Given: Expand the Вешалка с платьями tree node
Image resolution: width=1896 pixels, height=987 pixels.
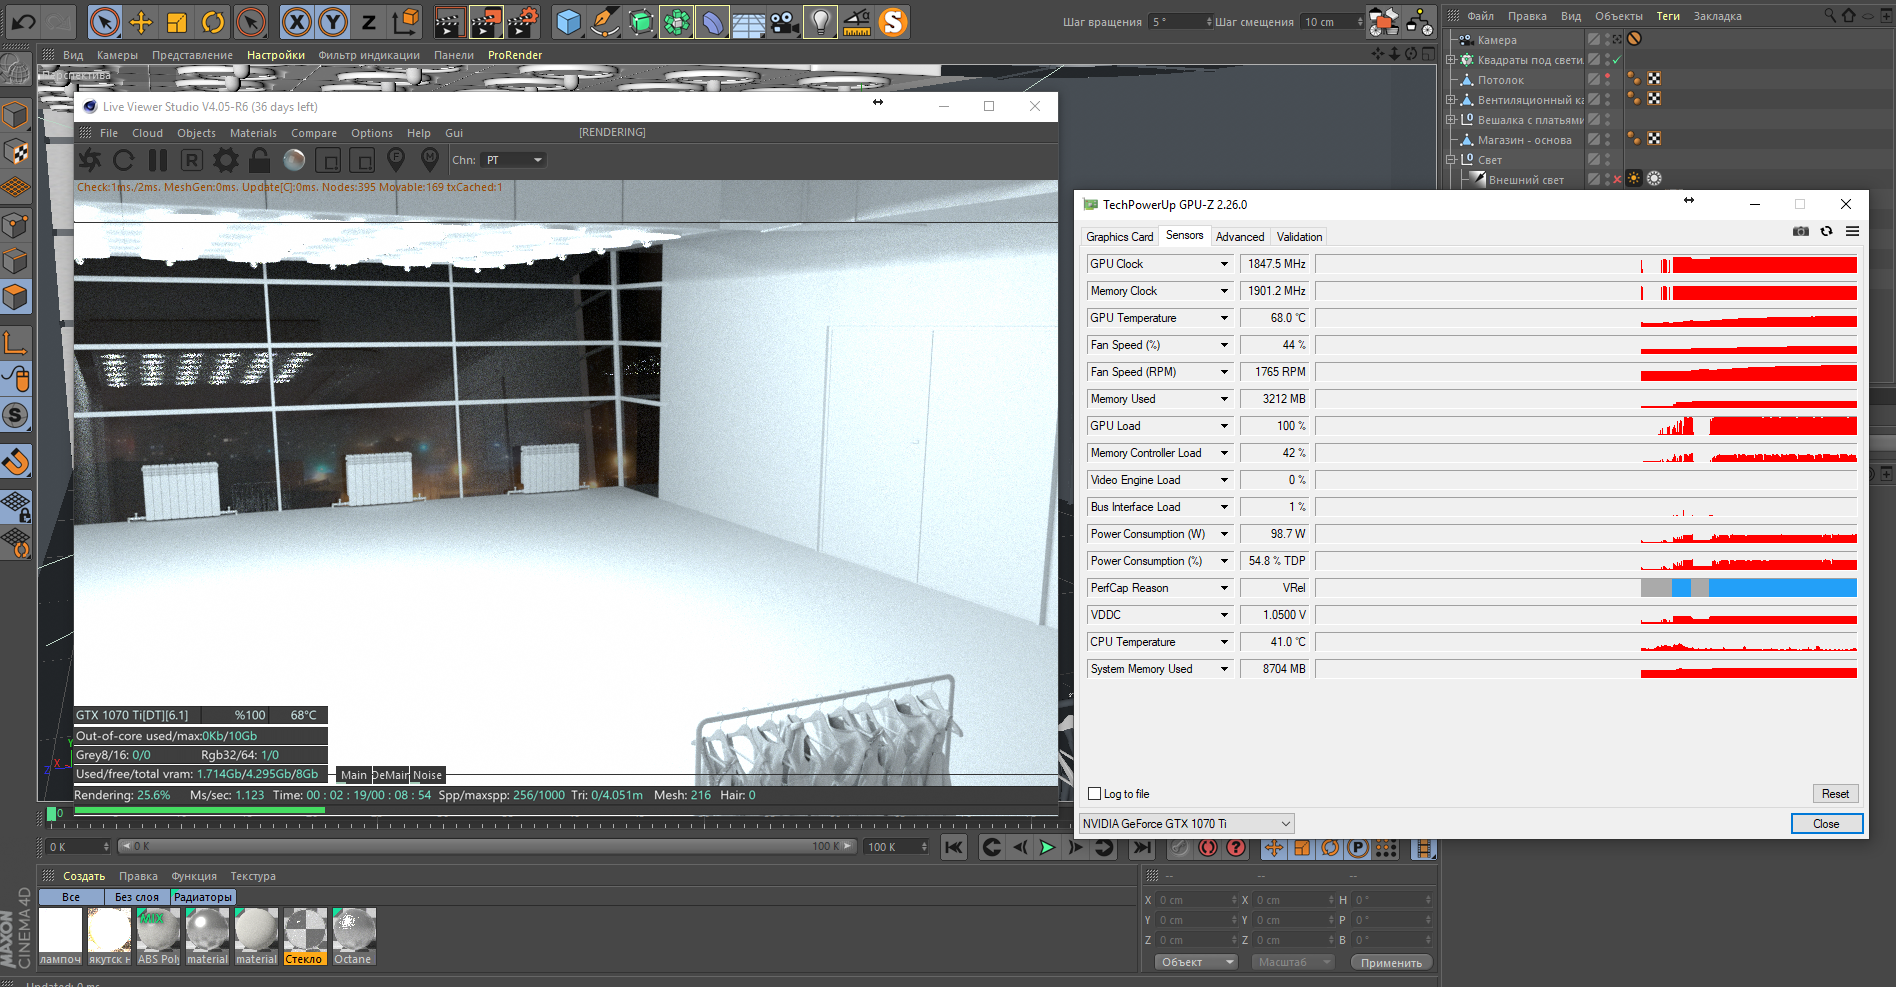Looking at the screenshot, I should click(1451, 120).
